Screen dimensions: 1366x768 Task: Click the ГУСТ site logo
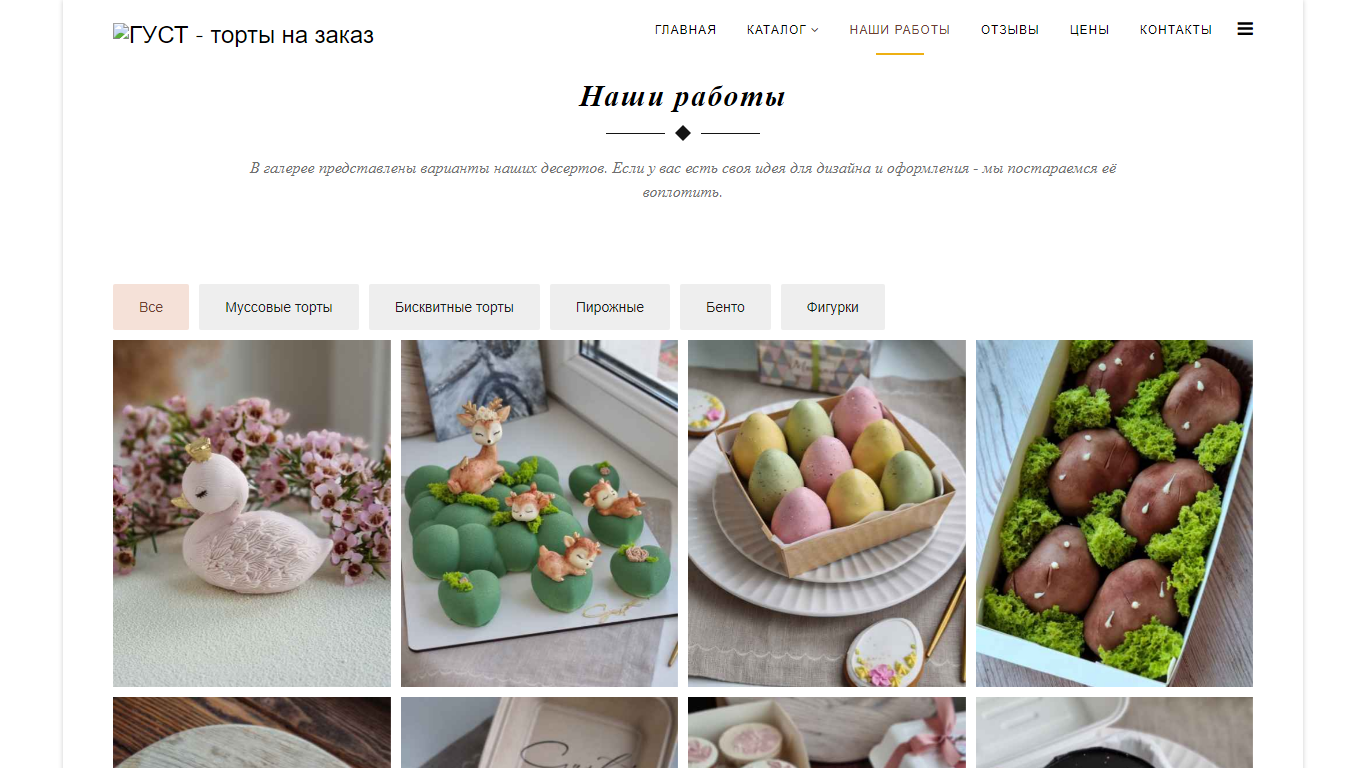pos(244,35)
